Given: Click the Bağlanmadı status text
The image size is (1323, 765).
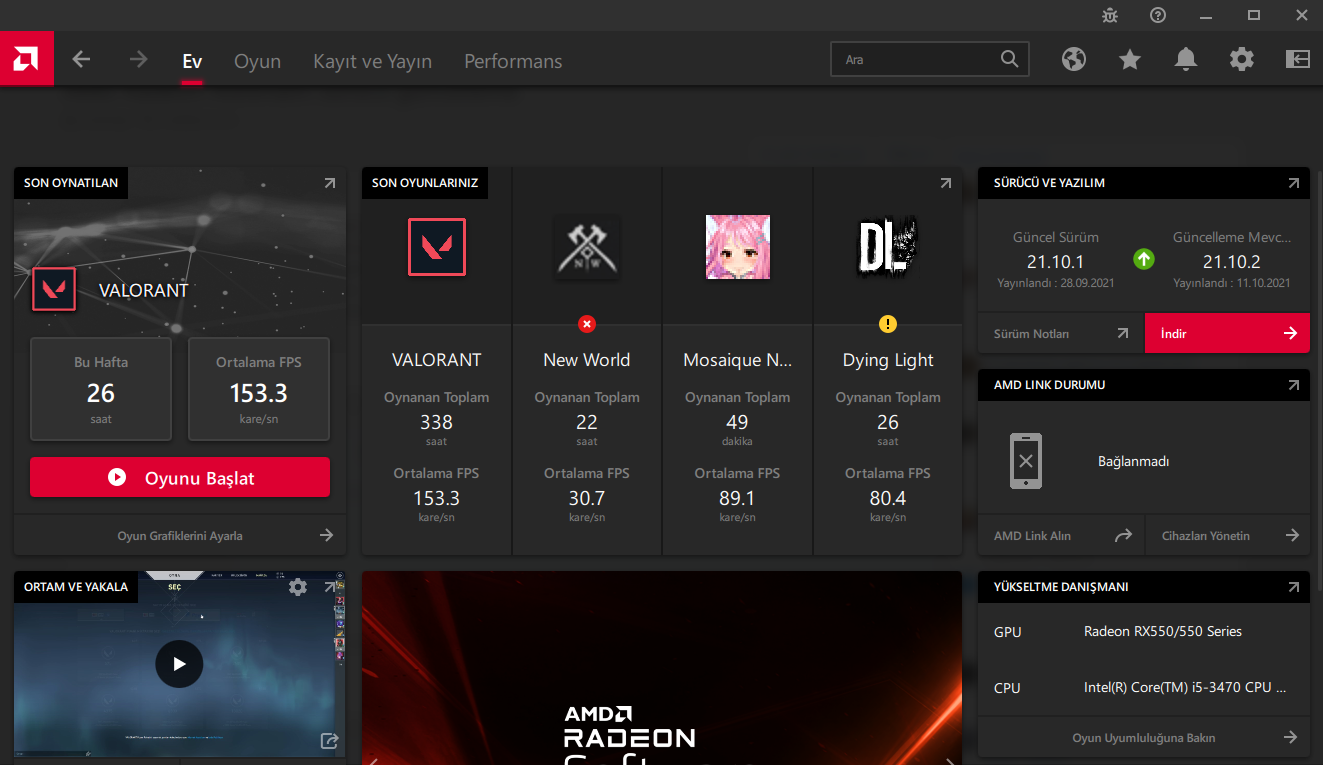Looking at the screenshot, I should pyautogui.click(x=1134, y=462).
